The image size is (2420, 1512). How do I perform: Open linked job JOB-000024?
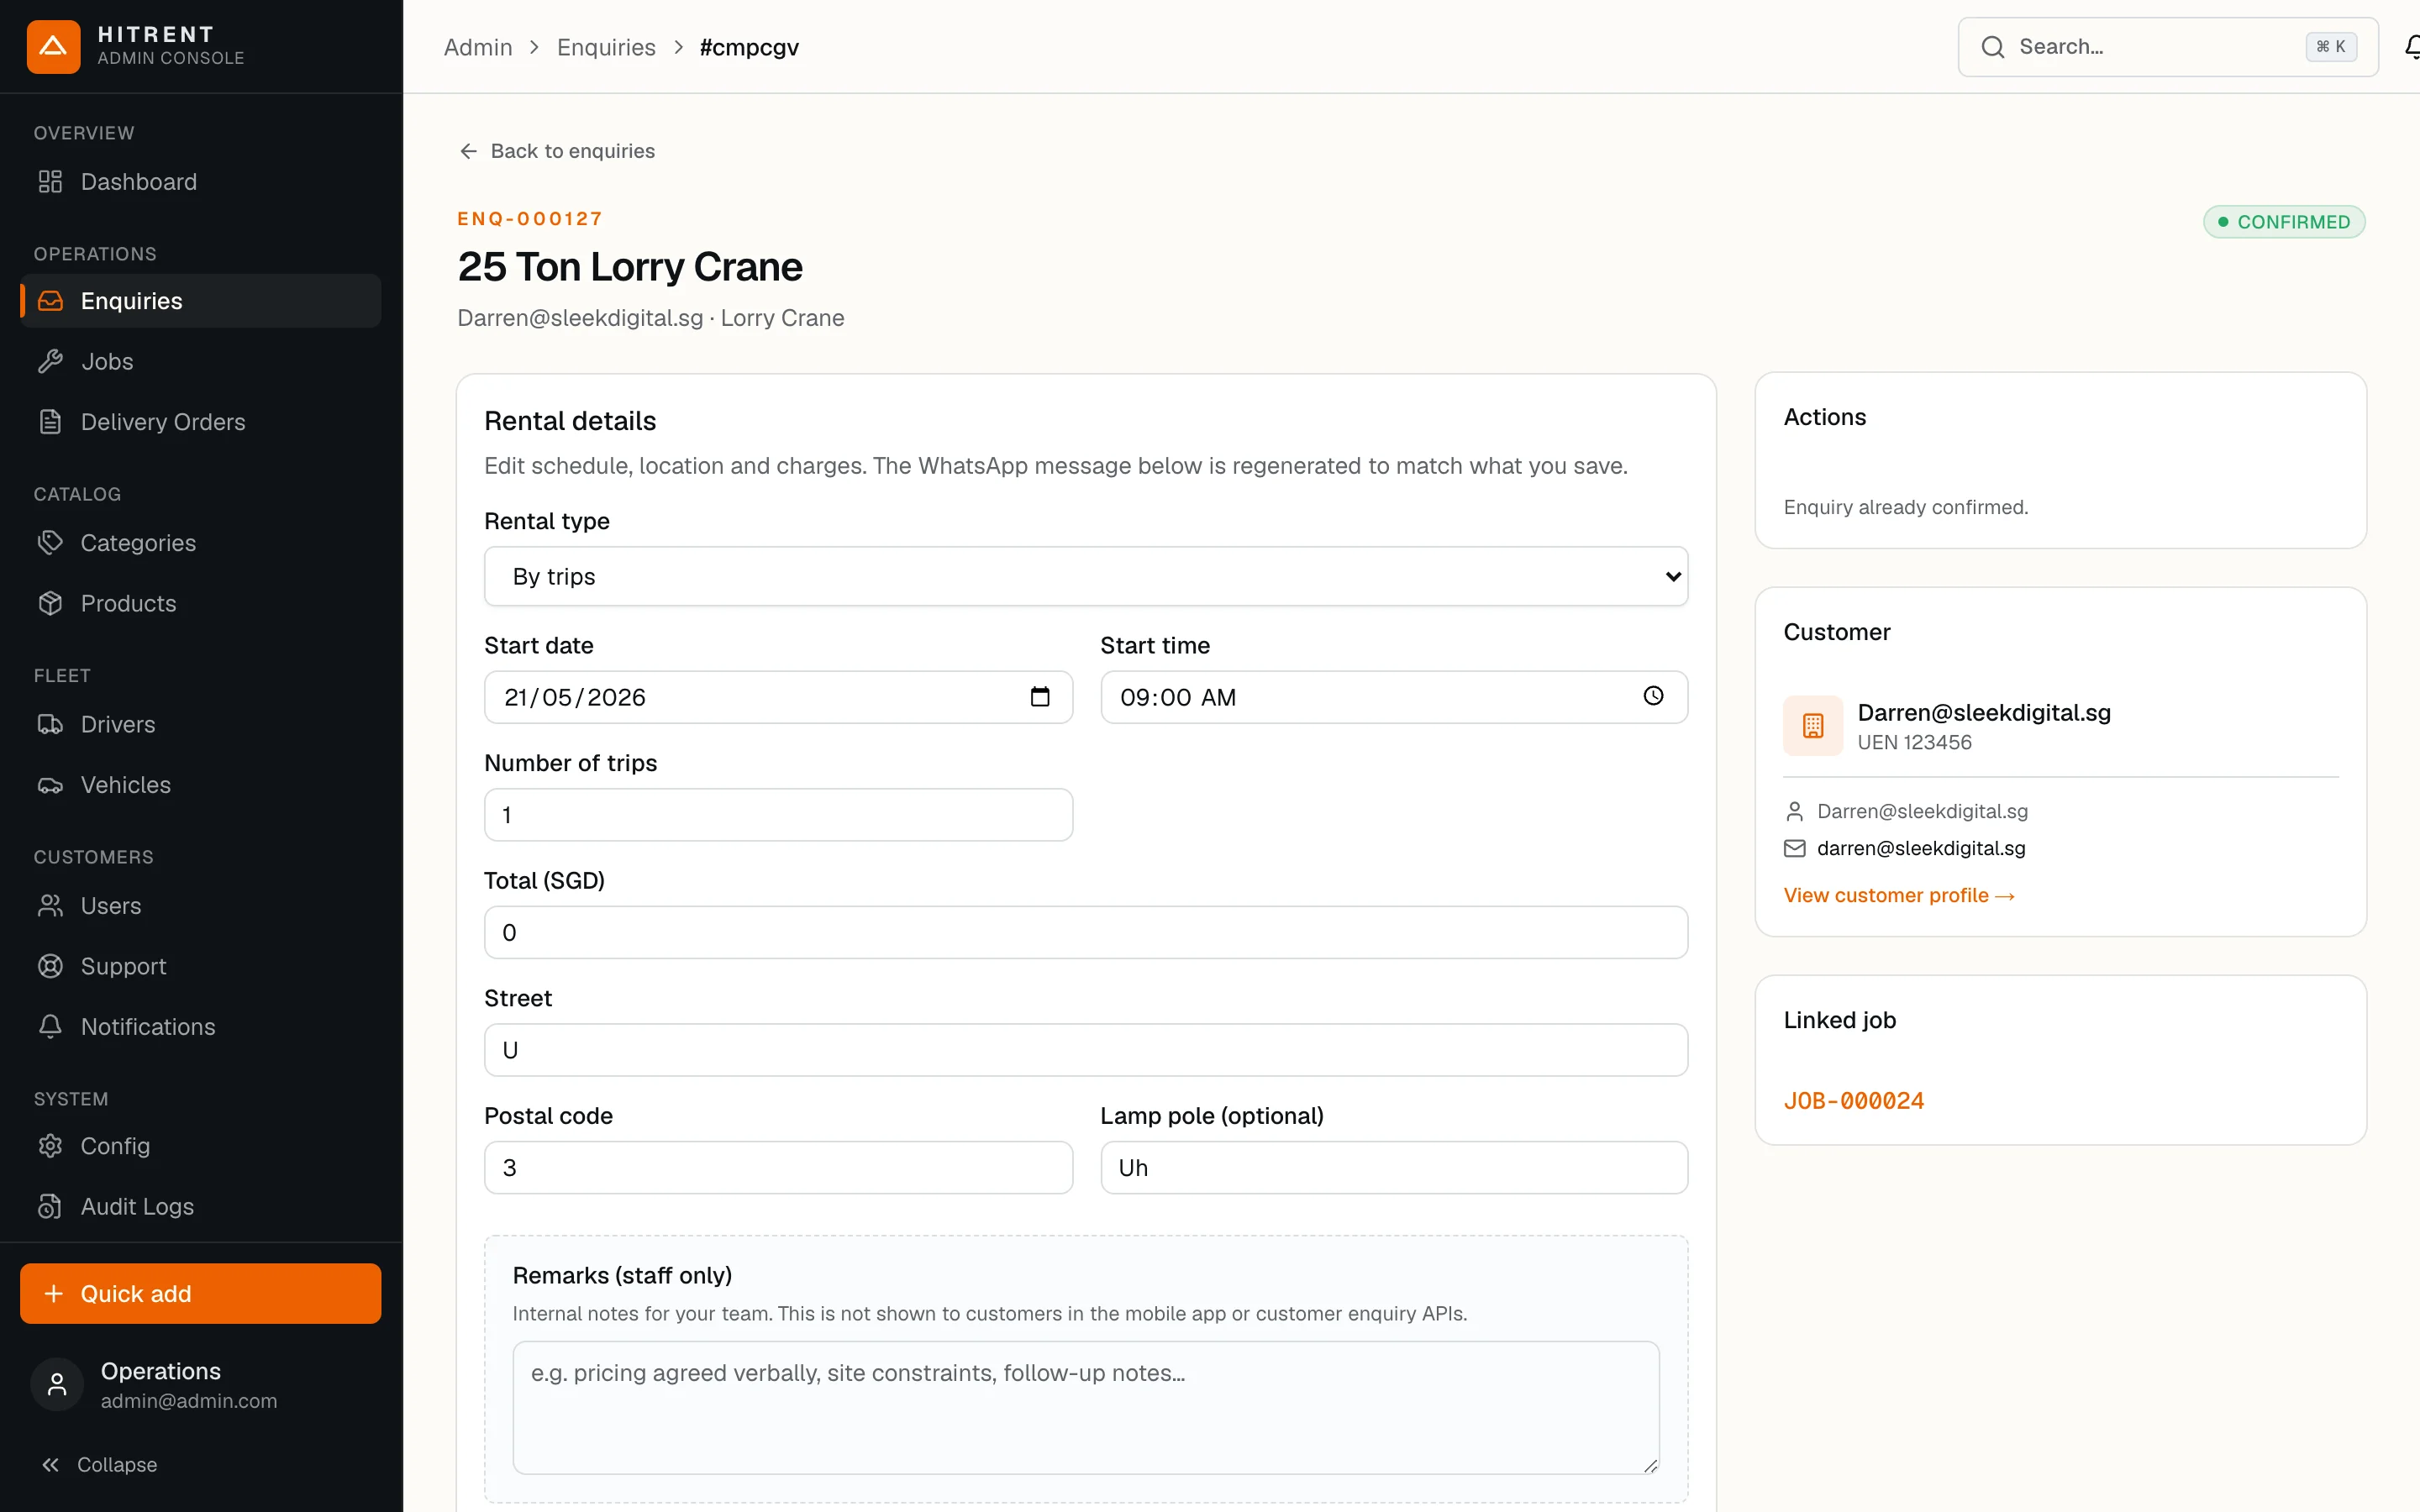1853,1100
